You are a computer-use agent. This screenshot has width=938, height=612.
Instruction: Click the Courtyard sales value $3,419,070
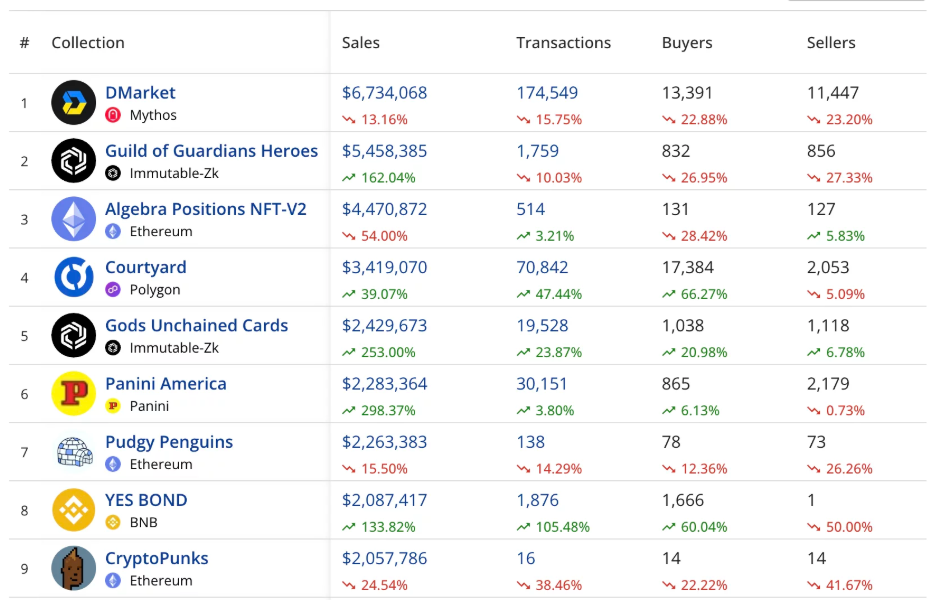pyautogui.click(x=385, y=267)
